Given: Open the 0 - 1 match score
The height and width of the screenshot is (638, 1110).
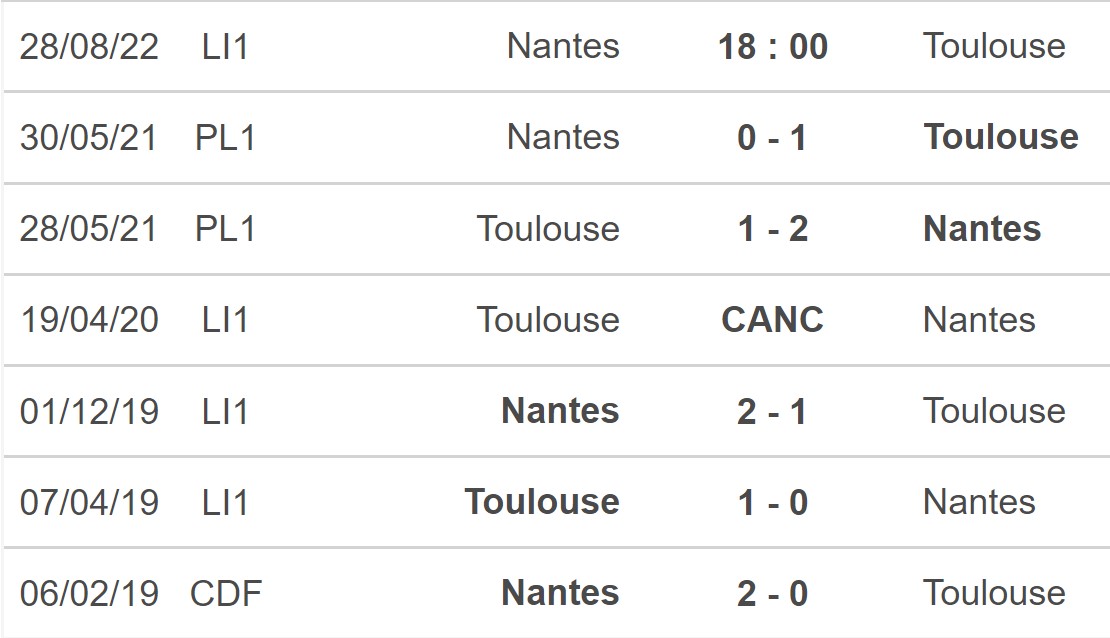Looking at the screenshot, I should tap(772, 138).
